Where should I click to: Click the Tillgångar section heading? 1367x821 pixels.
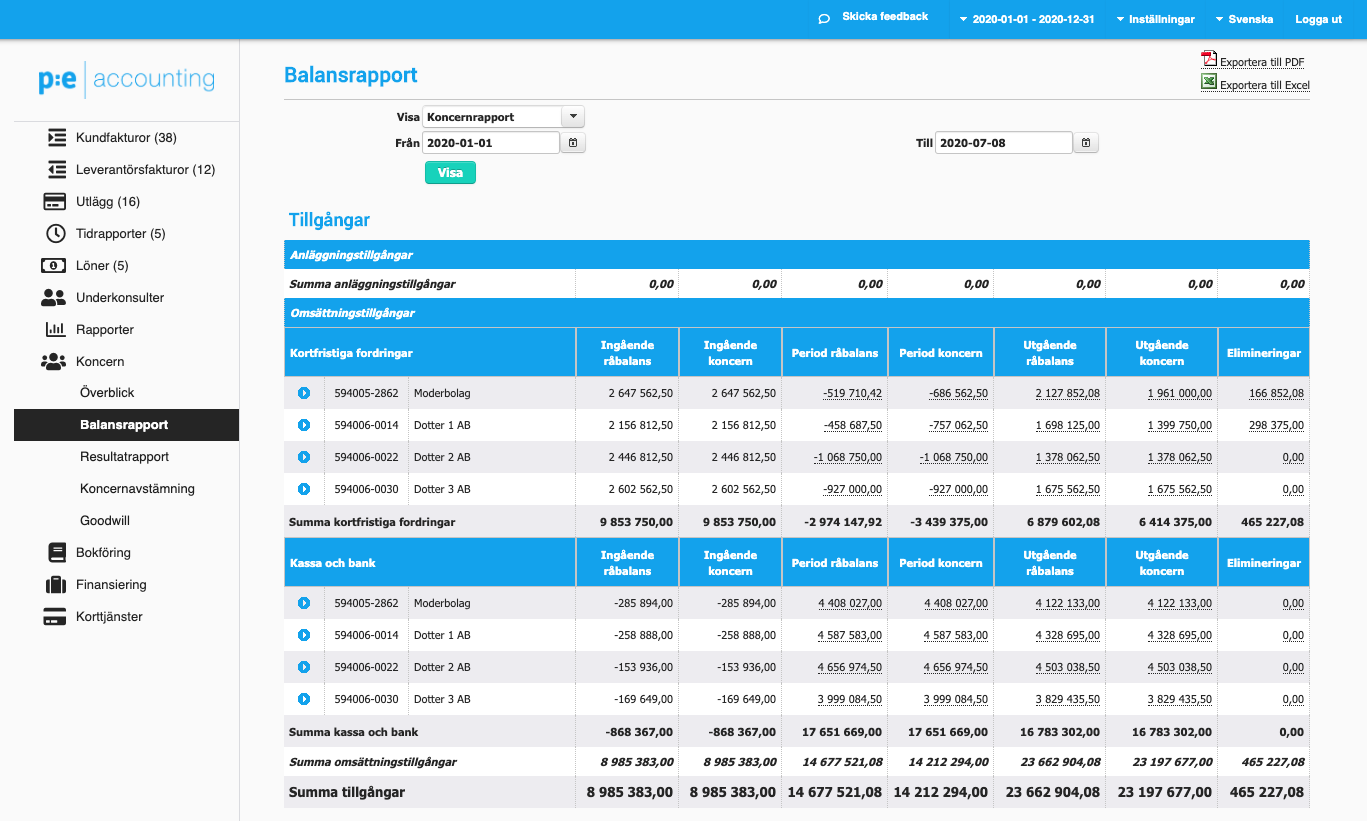tap(330, 220)
